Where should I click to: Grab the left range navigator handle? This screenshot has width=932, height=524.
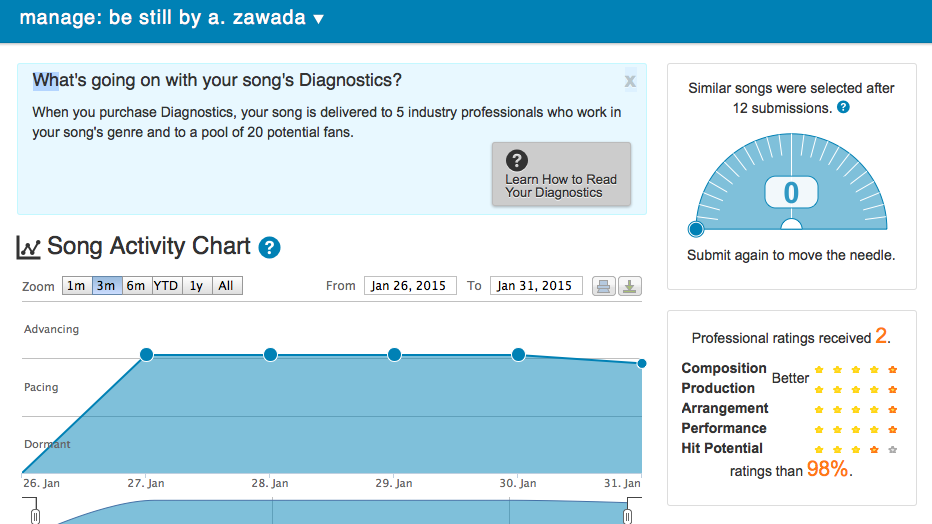pyautogui.click(x=35, y=516)
